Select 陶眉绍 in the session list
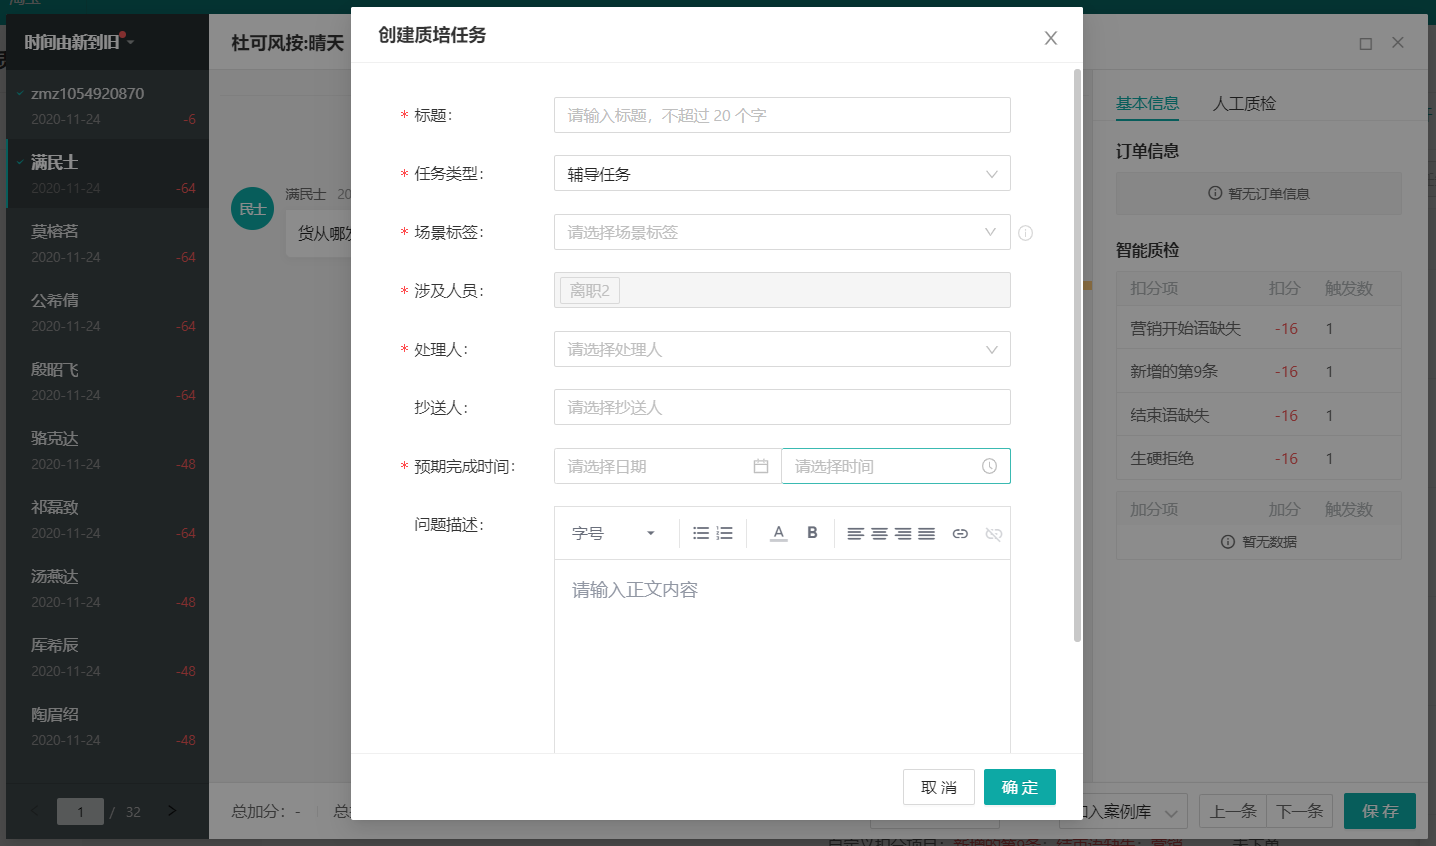 coord(107,726)
